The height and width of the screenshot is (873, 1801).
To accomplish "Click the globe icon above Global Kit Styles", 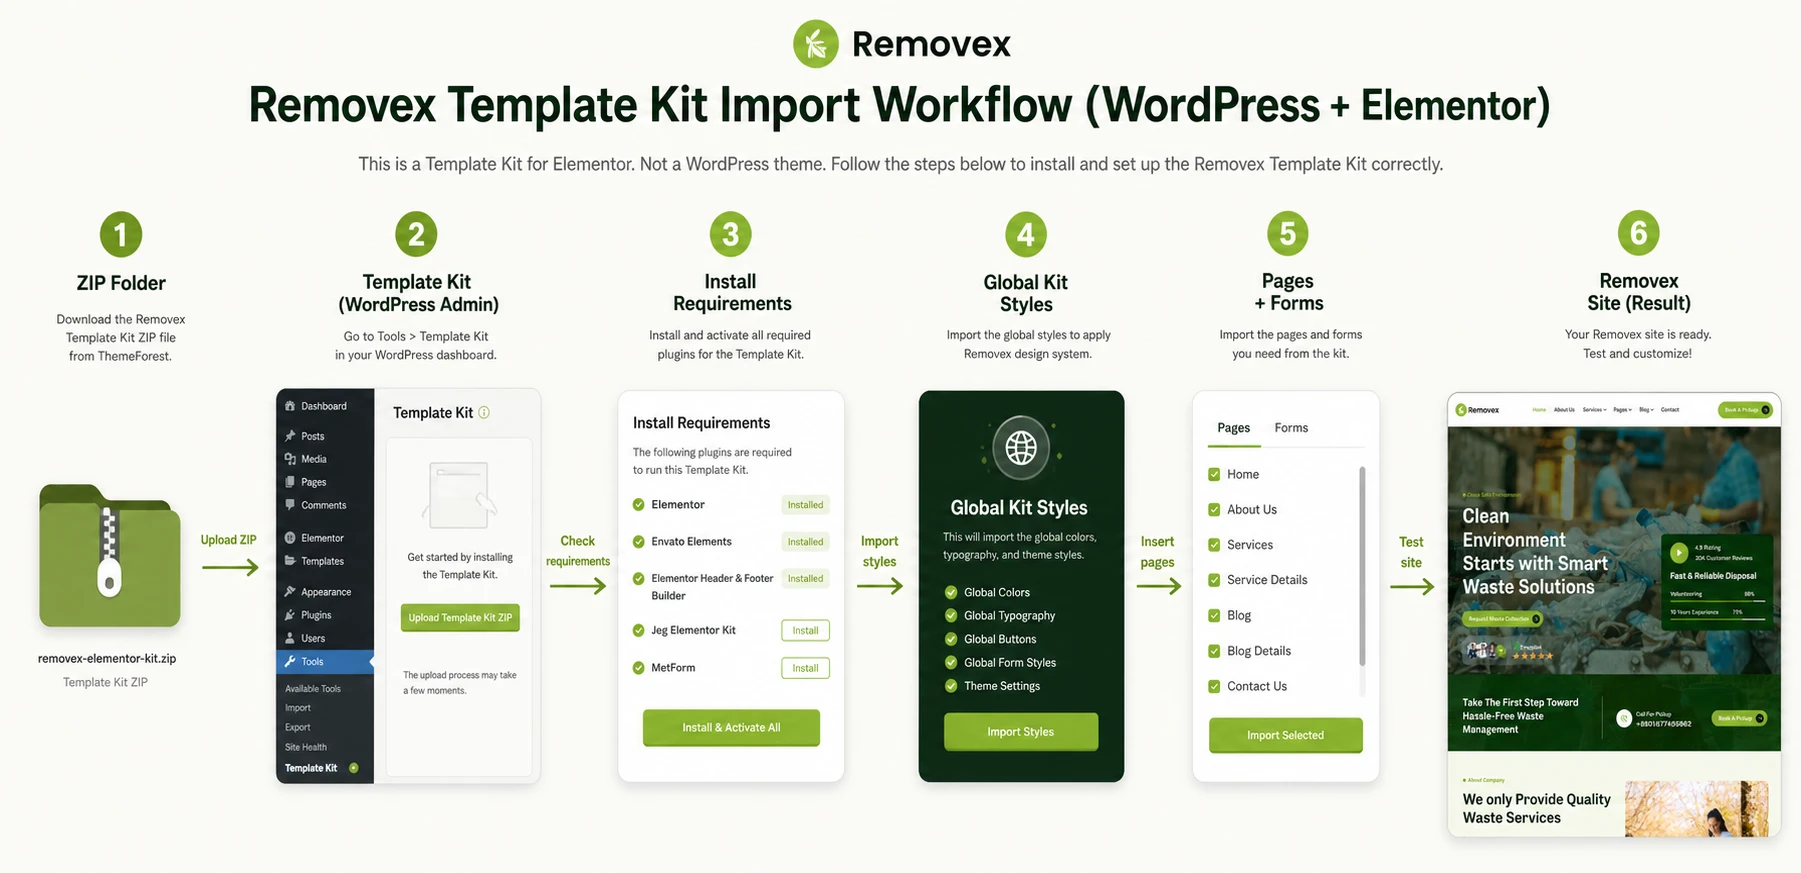I will click(x=1021, y=448).
